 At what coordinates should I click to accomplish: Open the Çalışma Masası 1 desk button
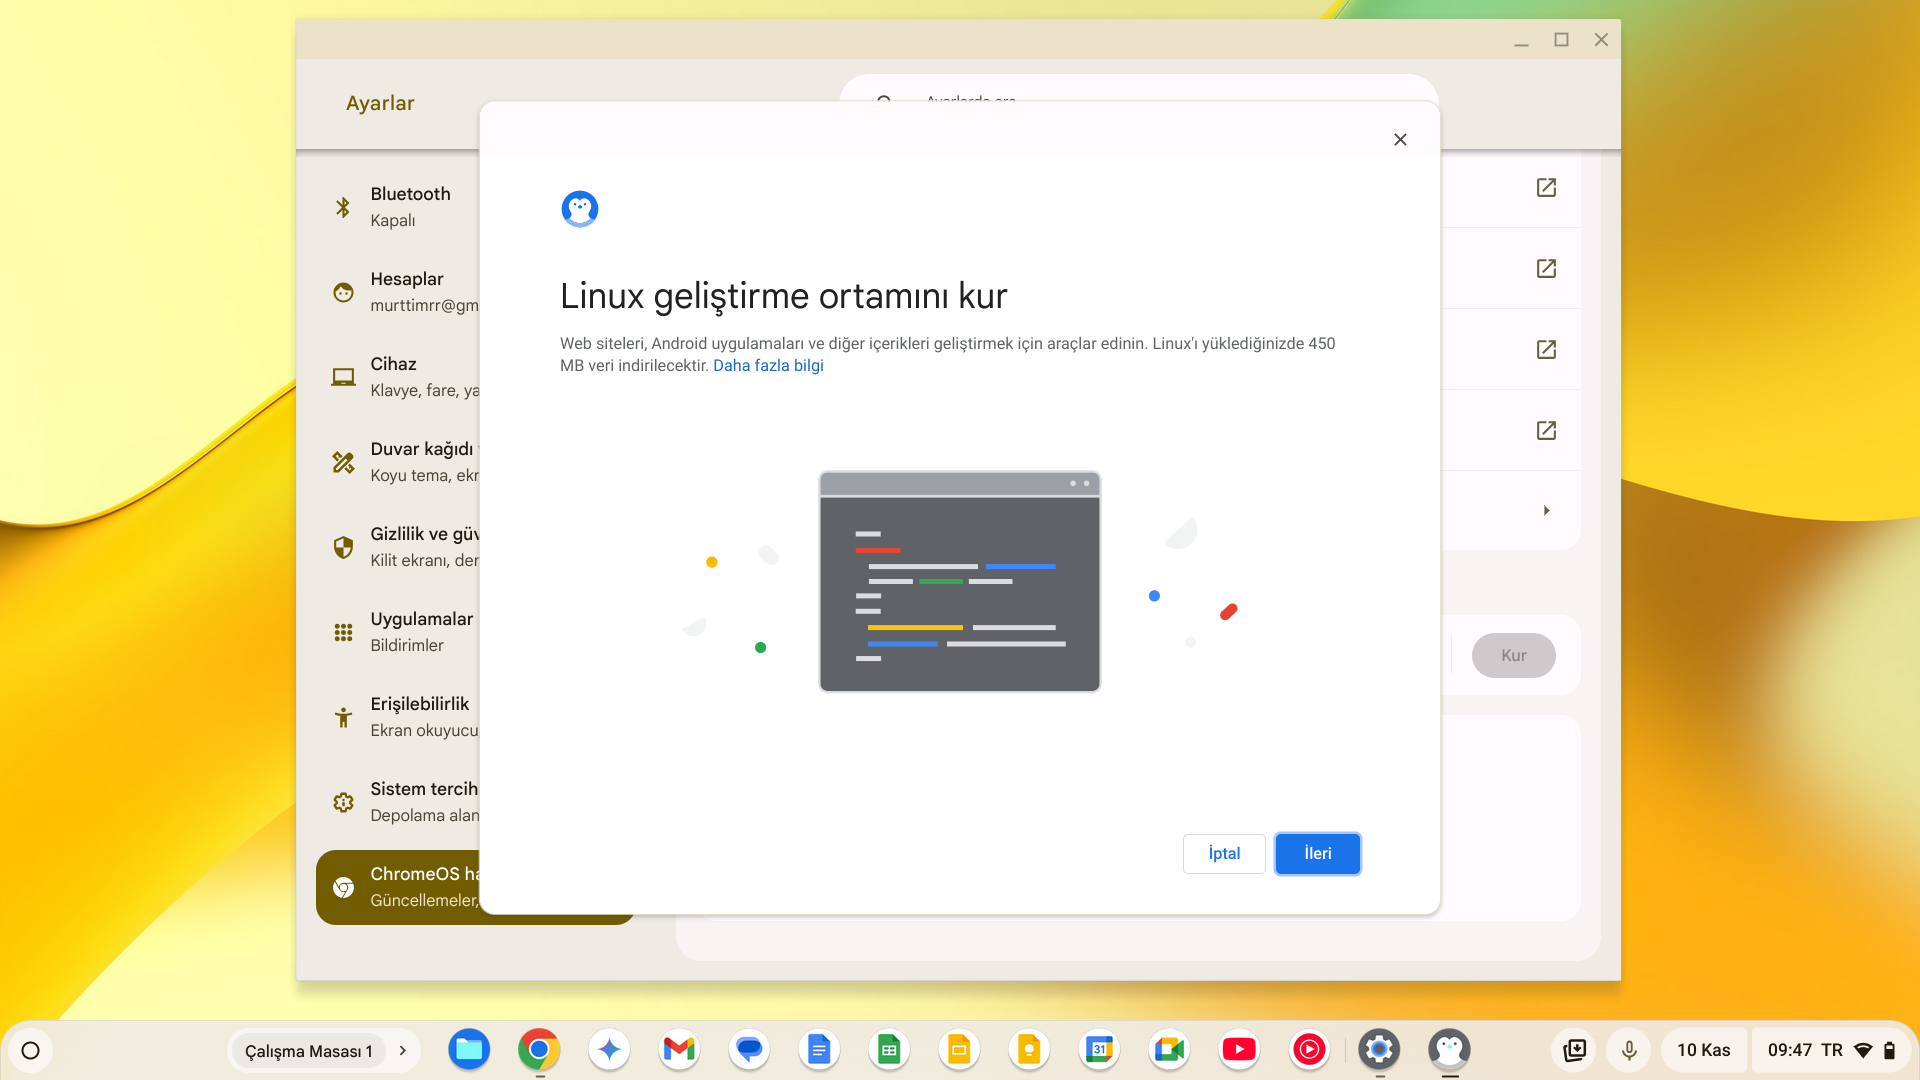(309, 1051)
